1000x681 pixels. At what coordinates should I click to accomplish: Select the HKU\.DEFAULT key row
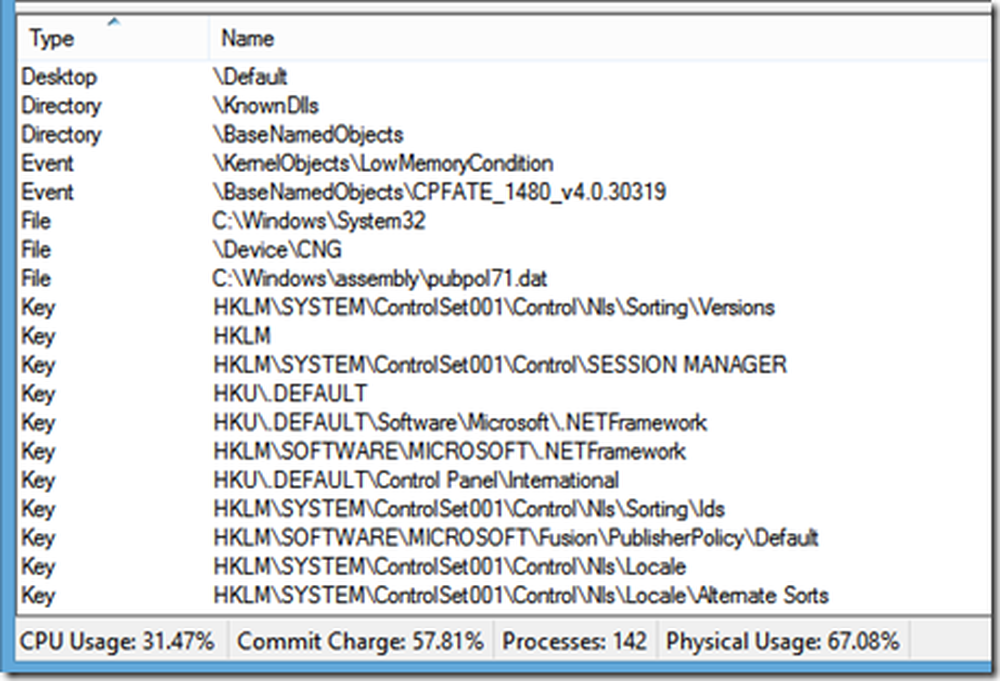(x=289, y=394)
